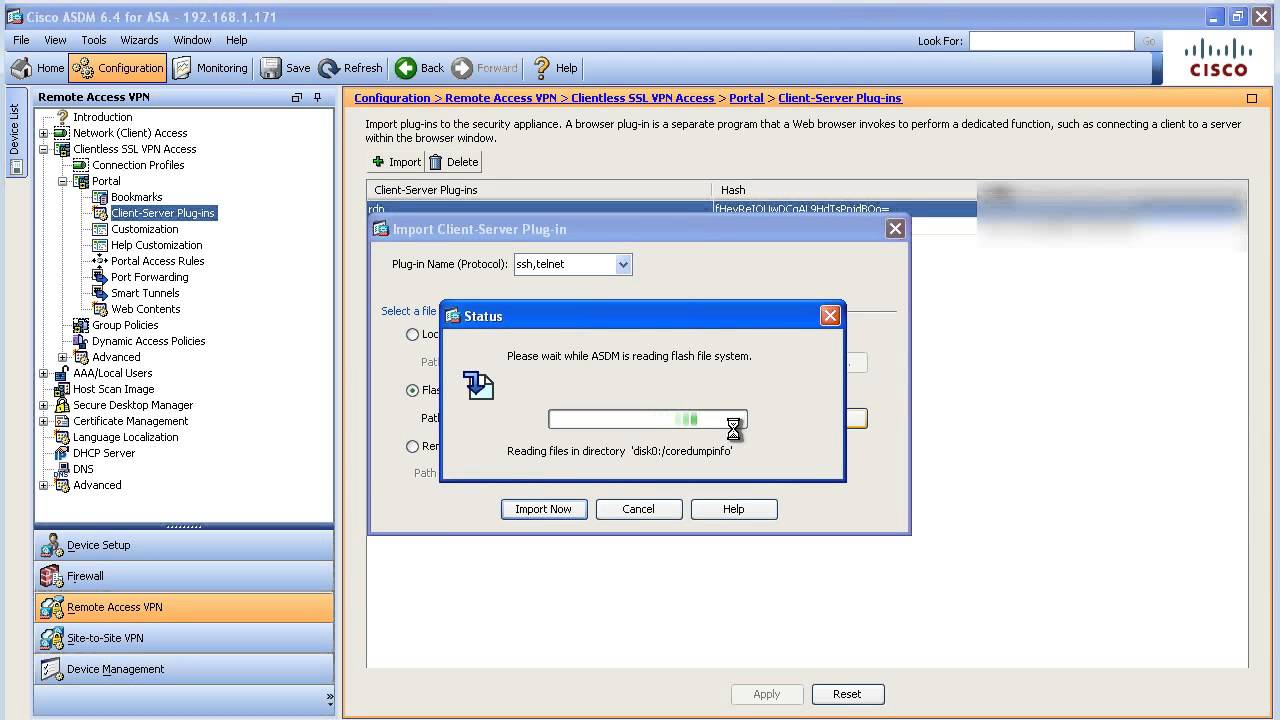Open the File menu
The height and width of the screenshot is (720, 1280).
point(21,40)
